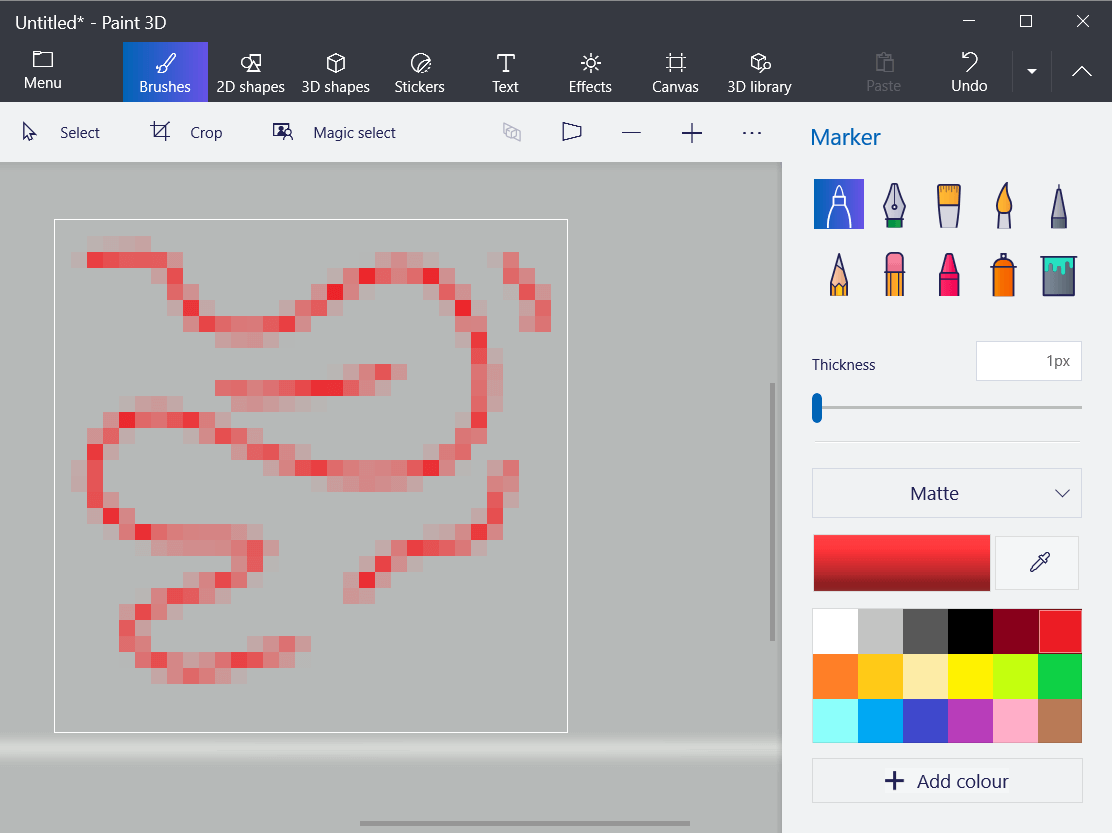Expand the Undo history arrow

tap(1031, 71)
